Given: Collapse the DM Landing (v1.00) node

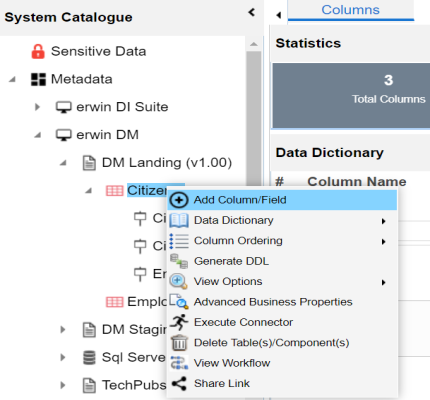Looking at the screenshot, I should coord(63,163).
